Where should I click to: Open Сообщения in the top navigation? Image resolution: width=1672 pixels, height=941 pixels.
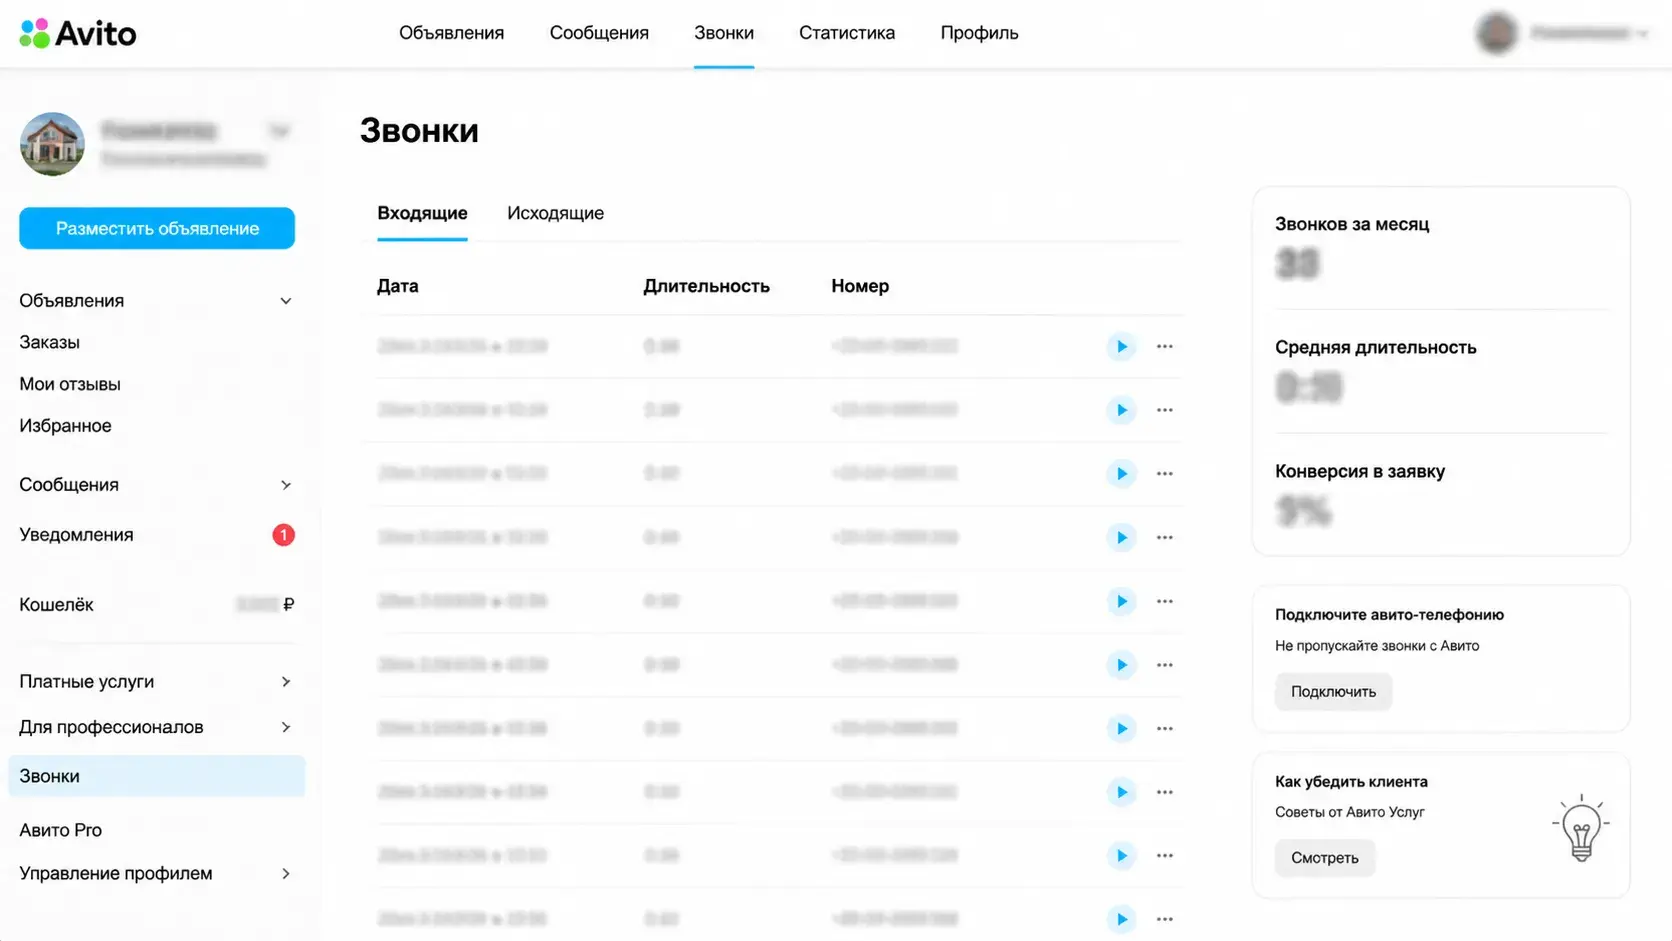pyautogui.click(x=599, y=33)
